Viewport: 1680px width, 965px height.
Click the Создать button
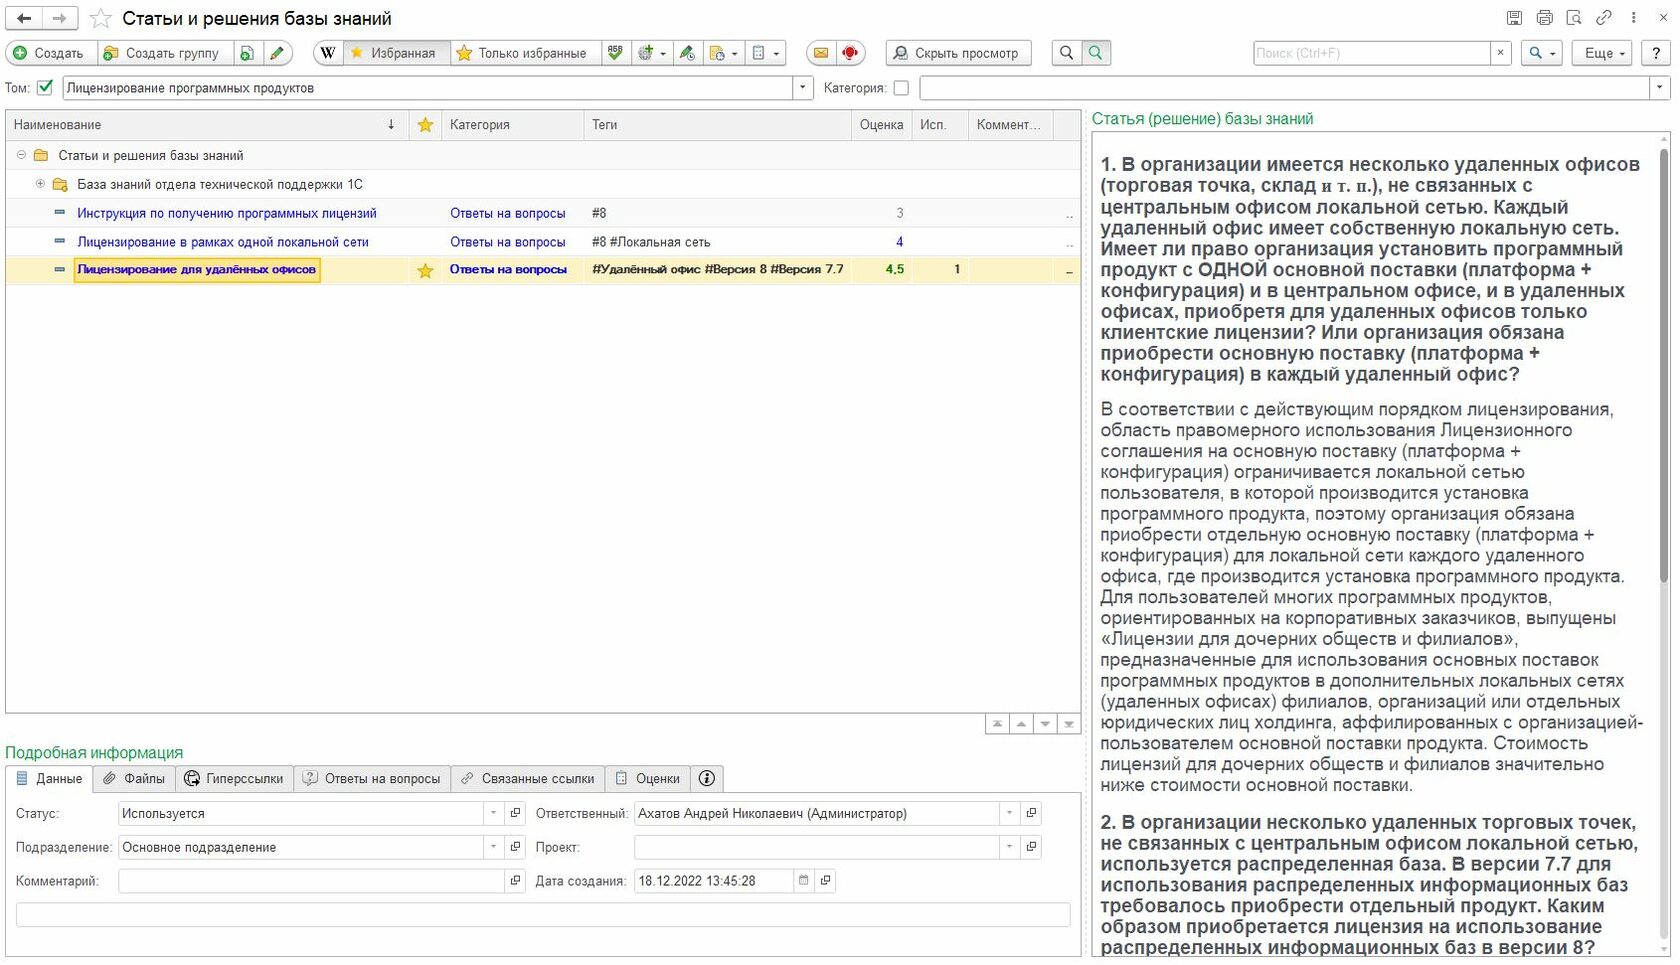pyautogui.click(x=51, y=53)
